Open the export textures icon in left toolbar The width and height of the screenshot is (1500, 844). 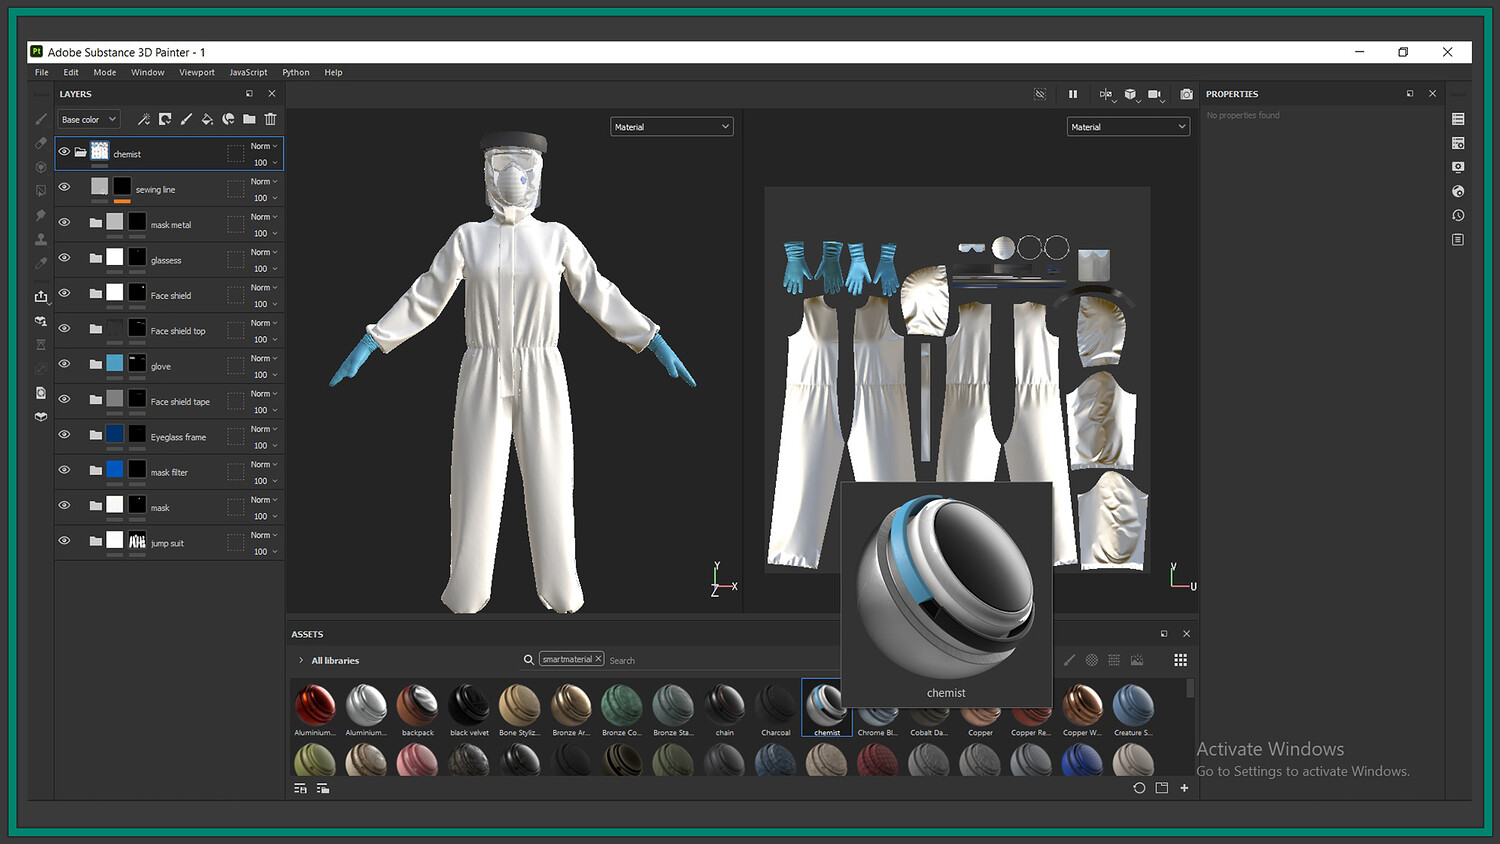(x=41, y=296)
